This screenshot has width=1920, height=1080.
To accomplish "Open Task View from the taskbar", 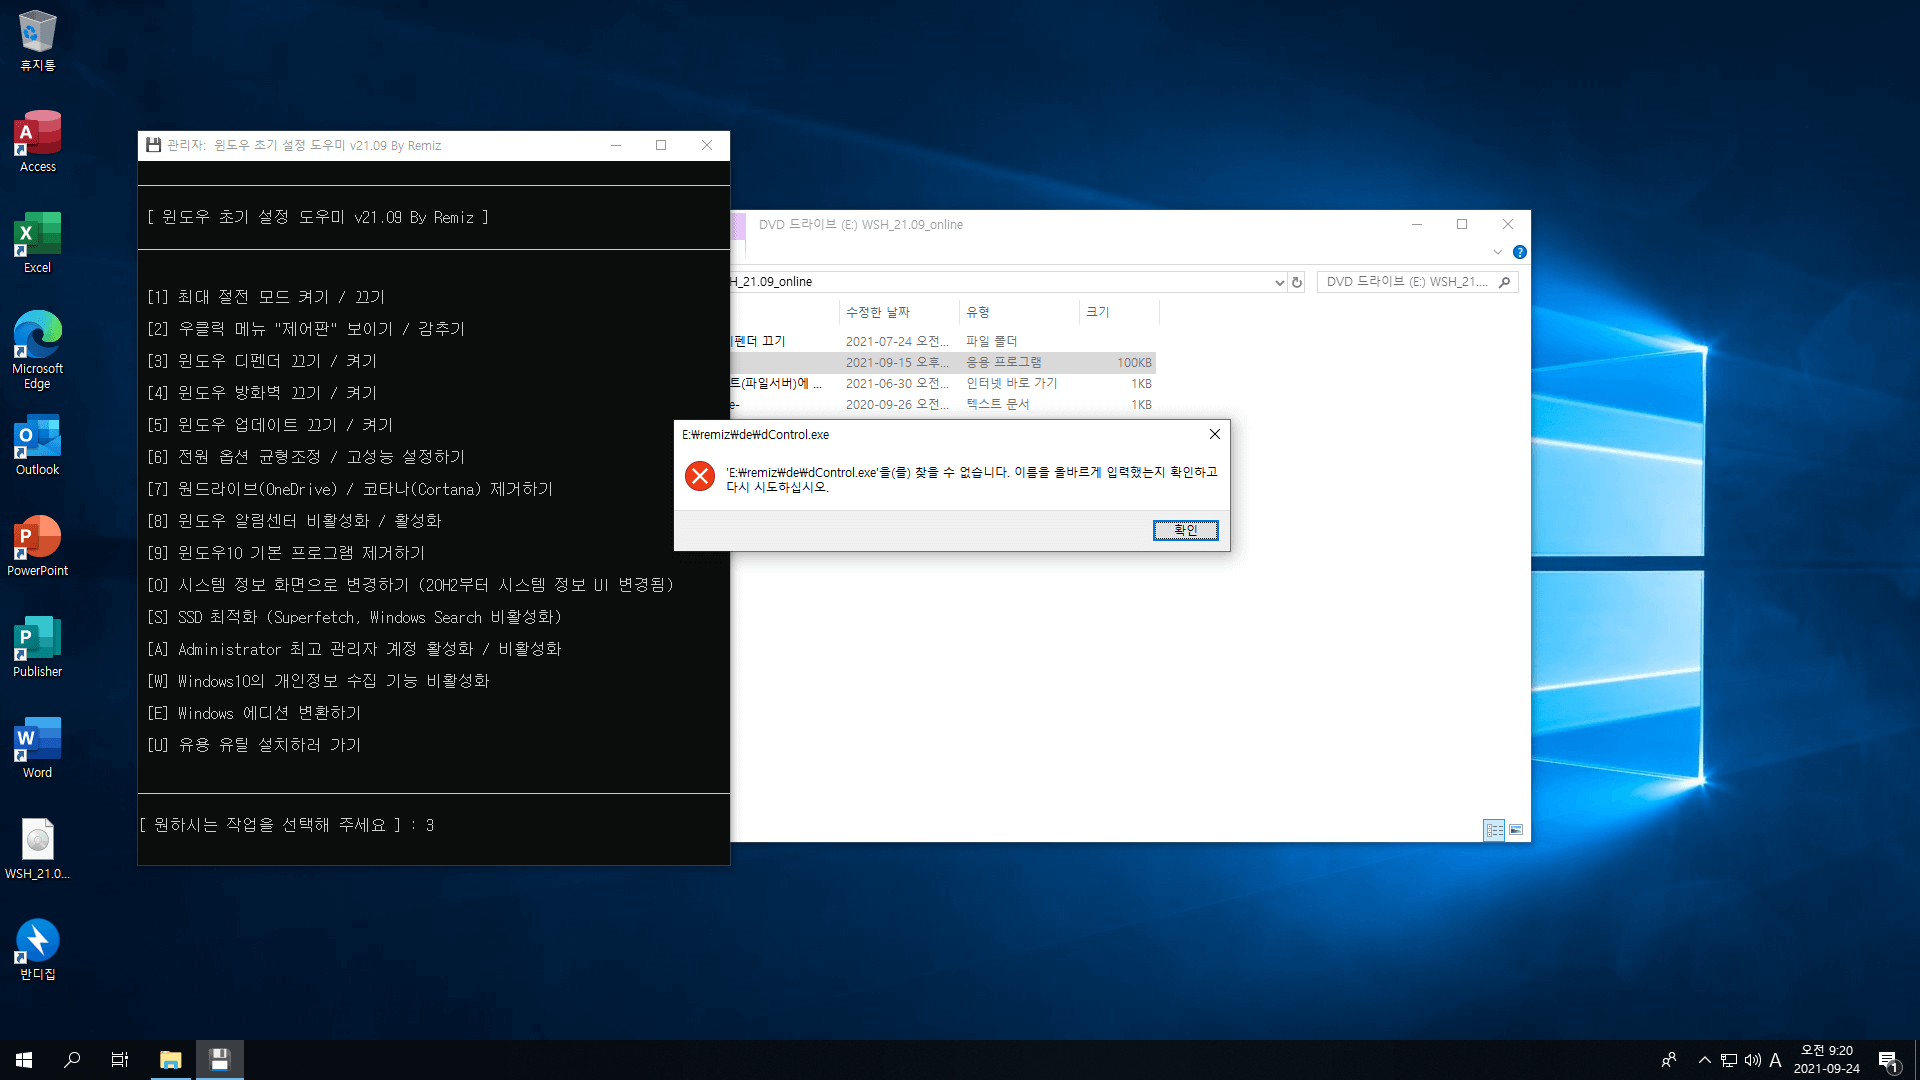I will point(120,1060).
